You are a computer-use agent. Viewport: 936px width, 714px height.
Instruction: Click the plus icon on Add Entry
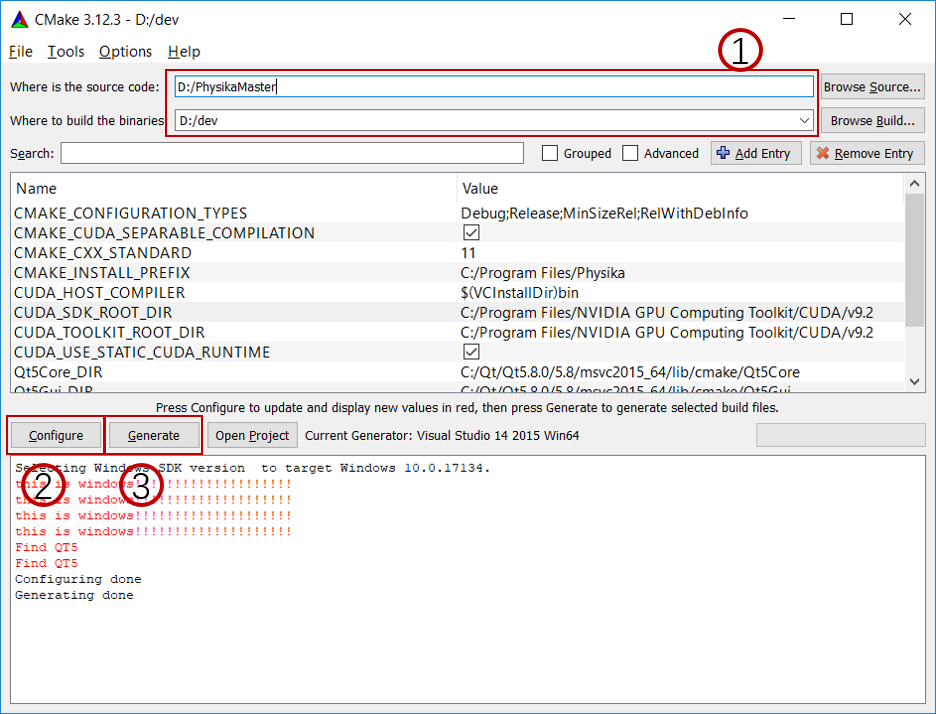723,153
